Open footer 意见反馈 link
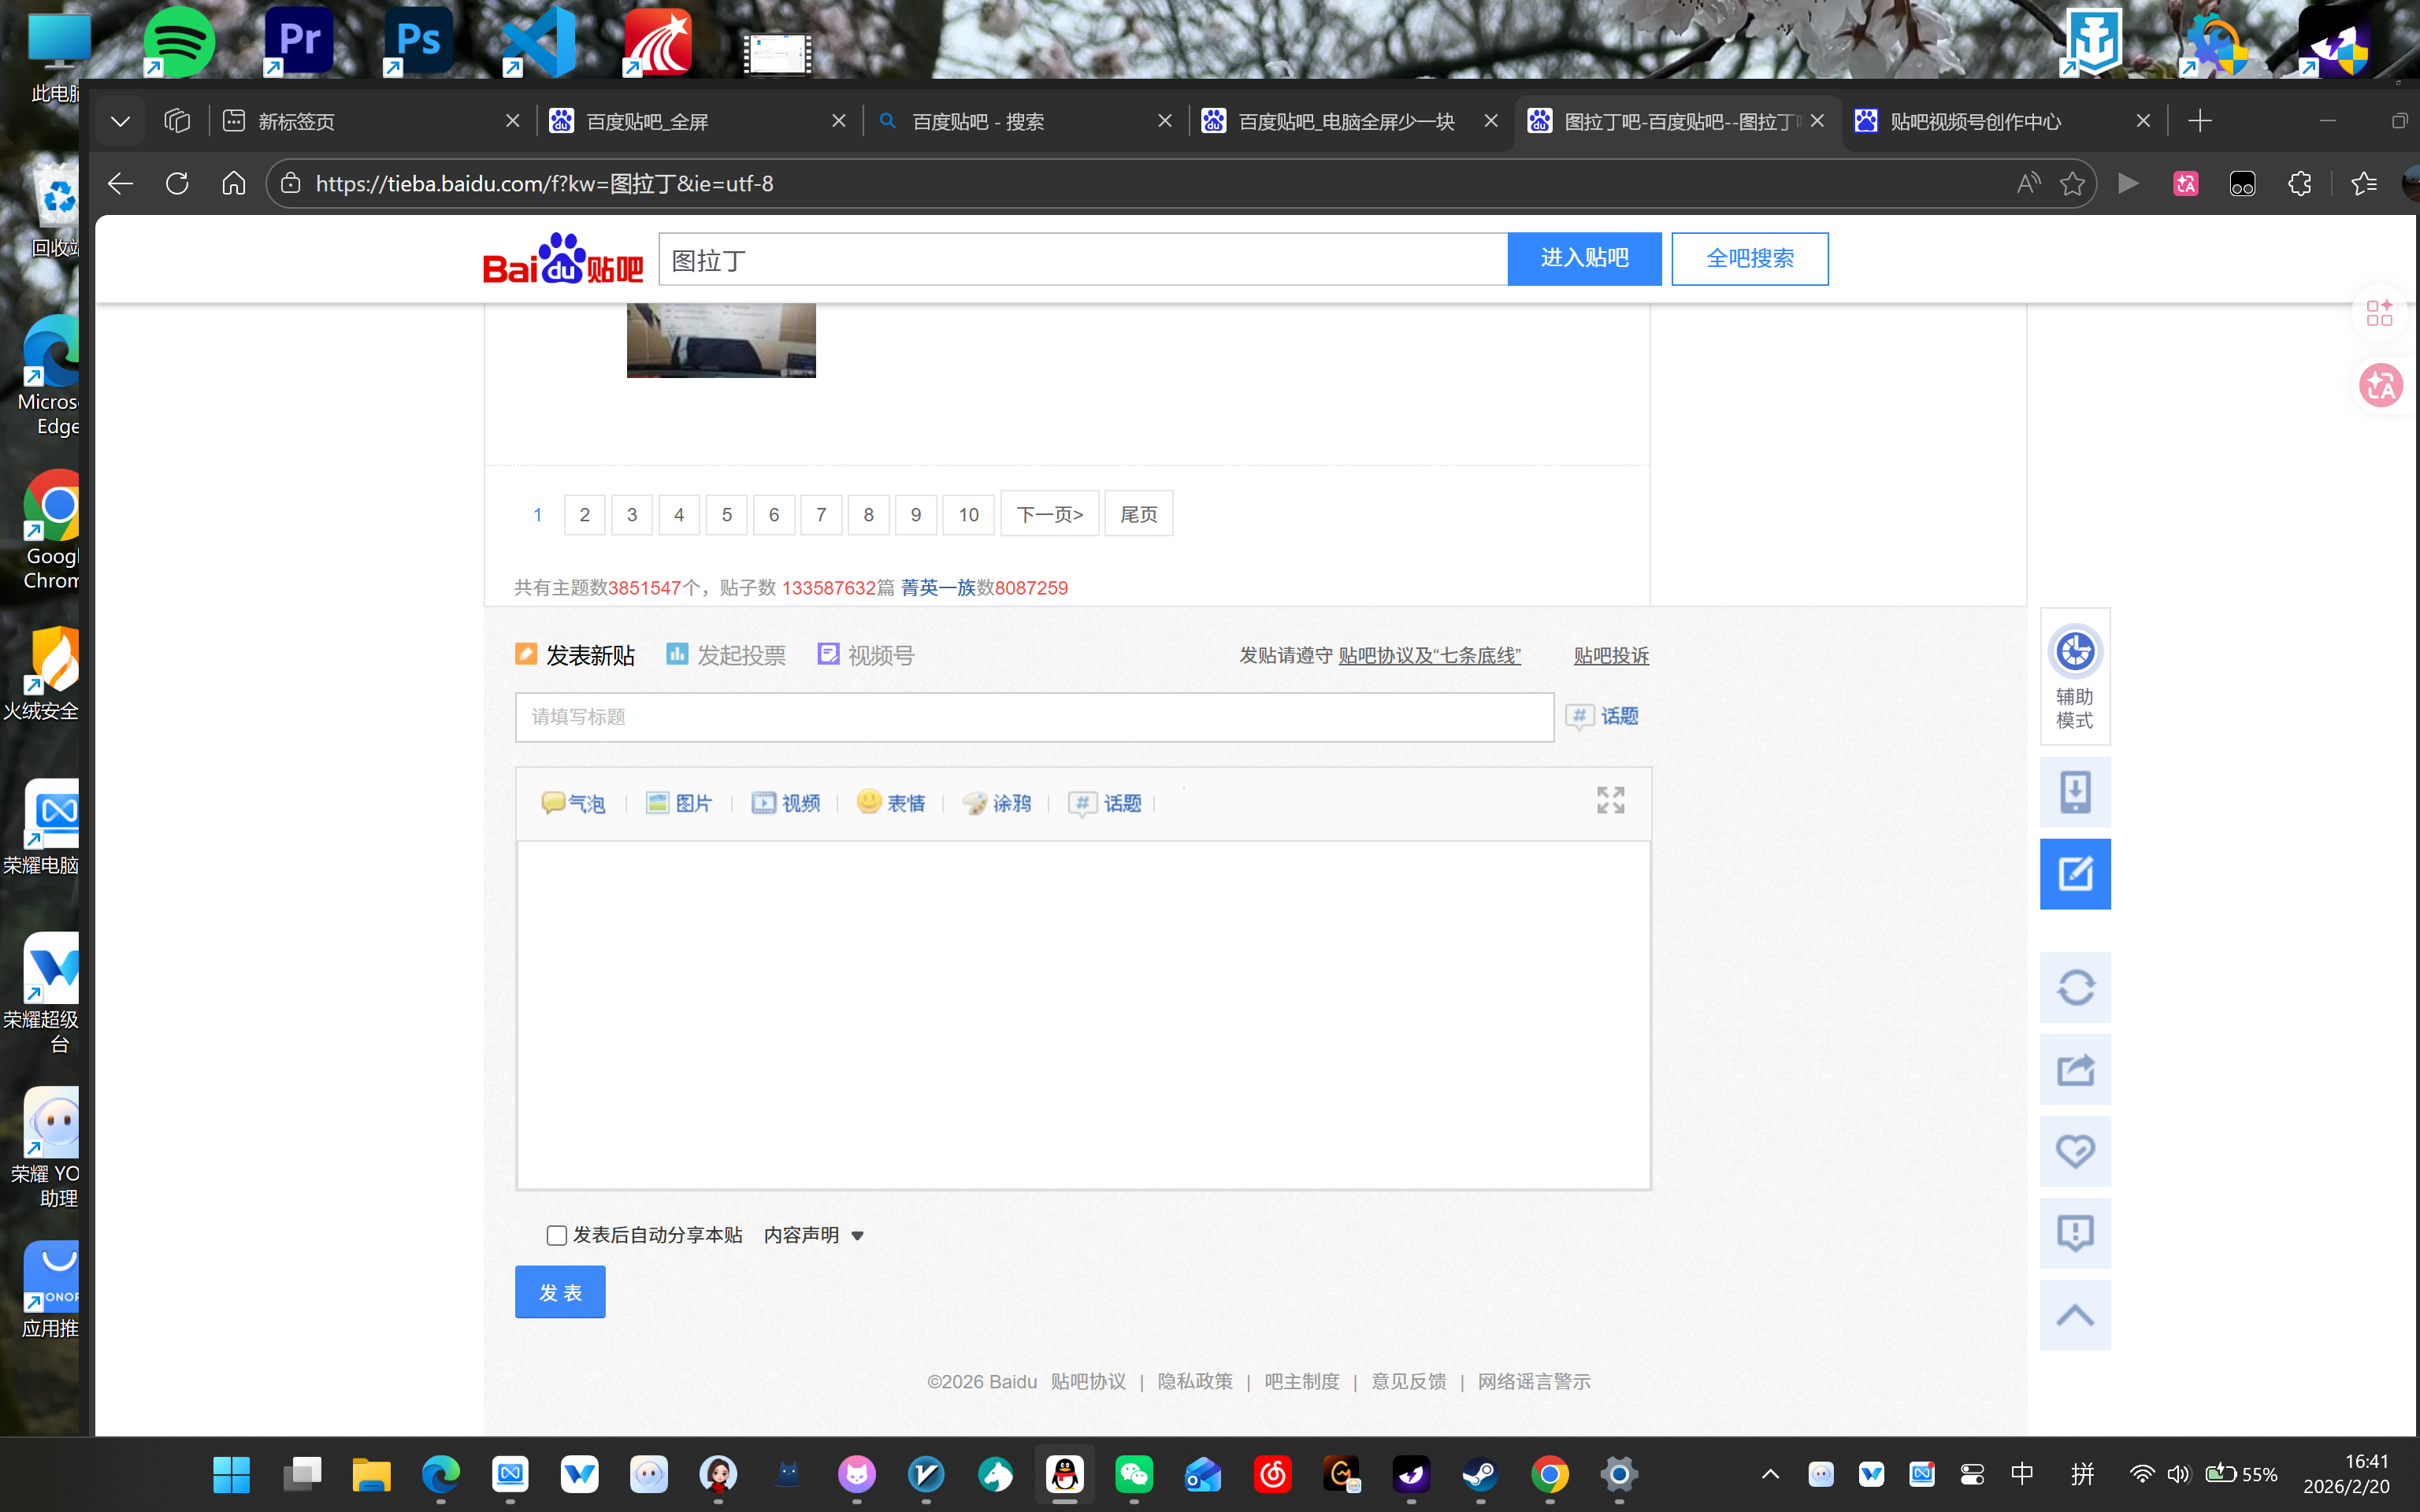The image size is (2420, 1512). 1409,1382
